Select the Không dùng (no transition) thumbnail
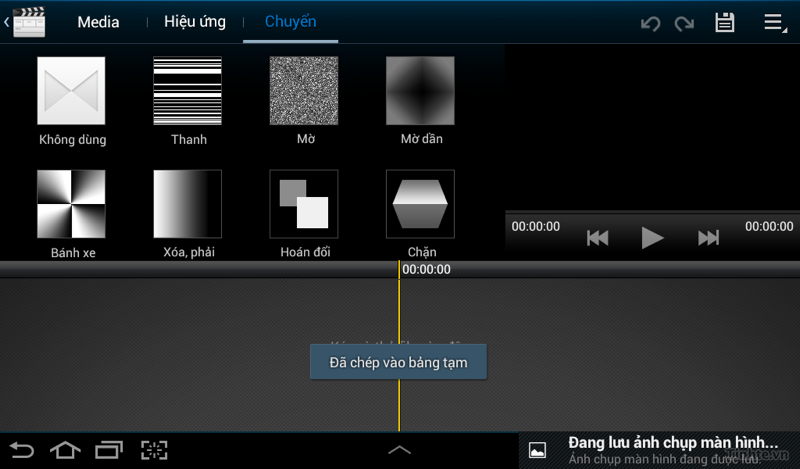Screen dimensions: 800x469 [x=71, y=91]
